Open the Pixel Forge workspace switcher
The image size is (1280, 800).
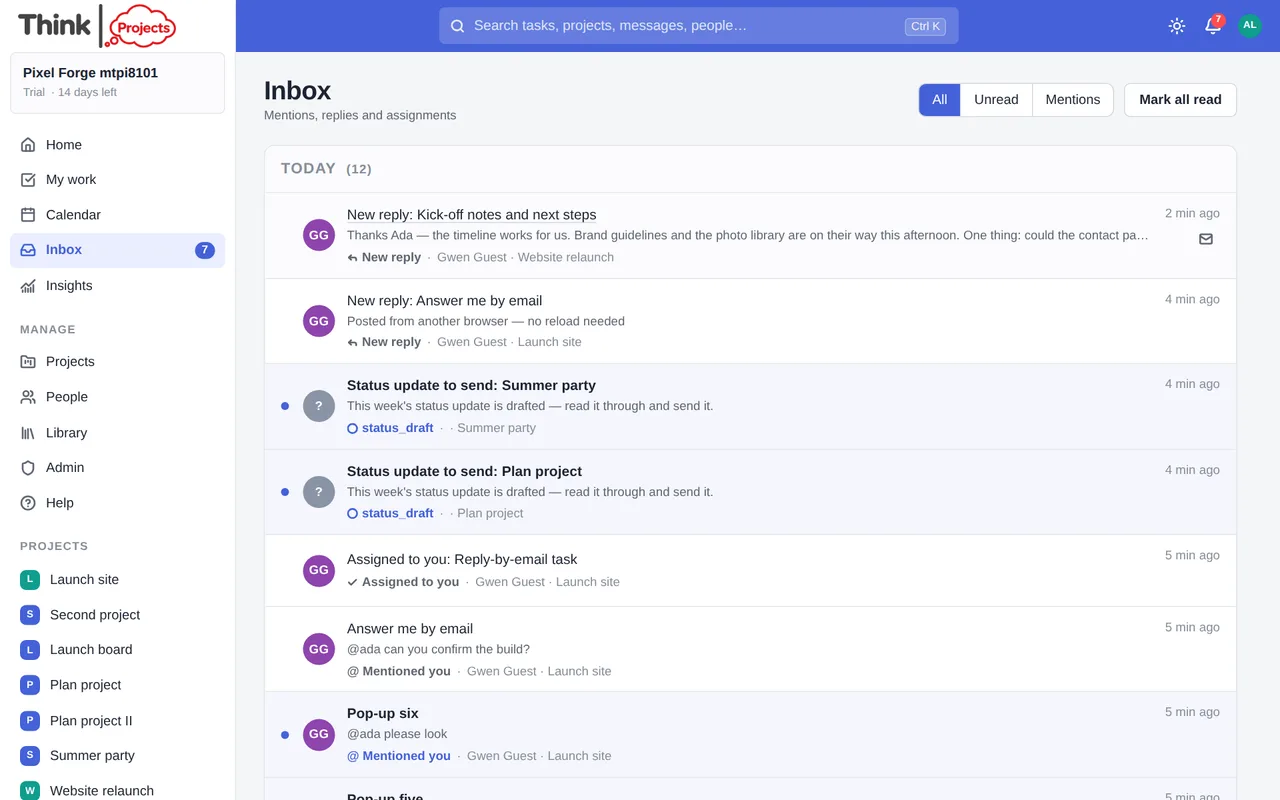117,83
